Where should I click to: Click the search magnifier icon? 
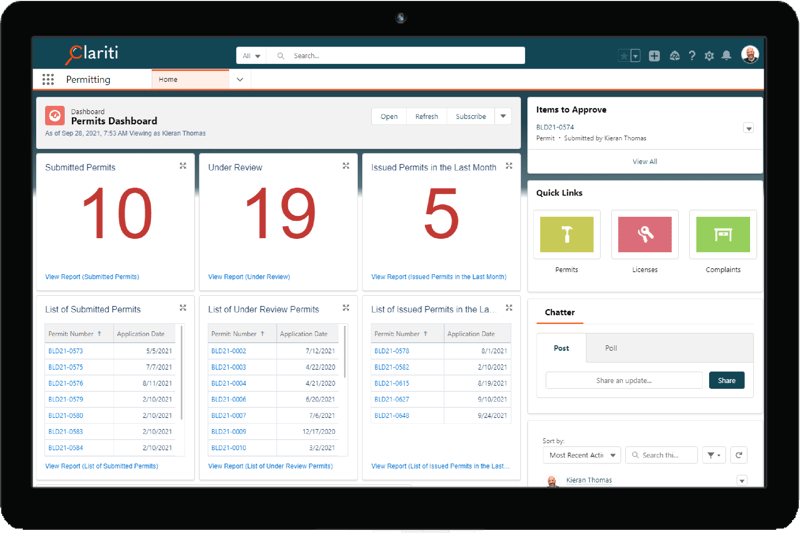tap(281, 56)
